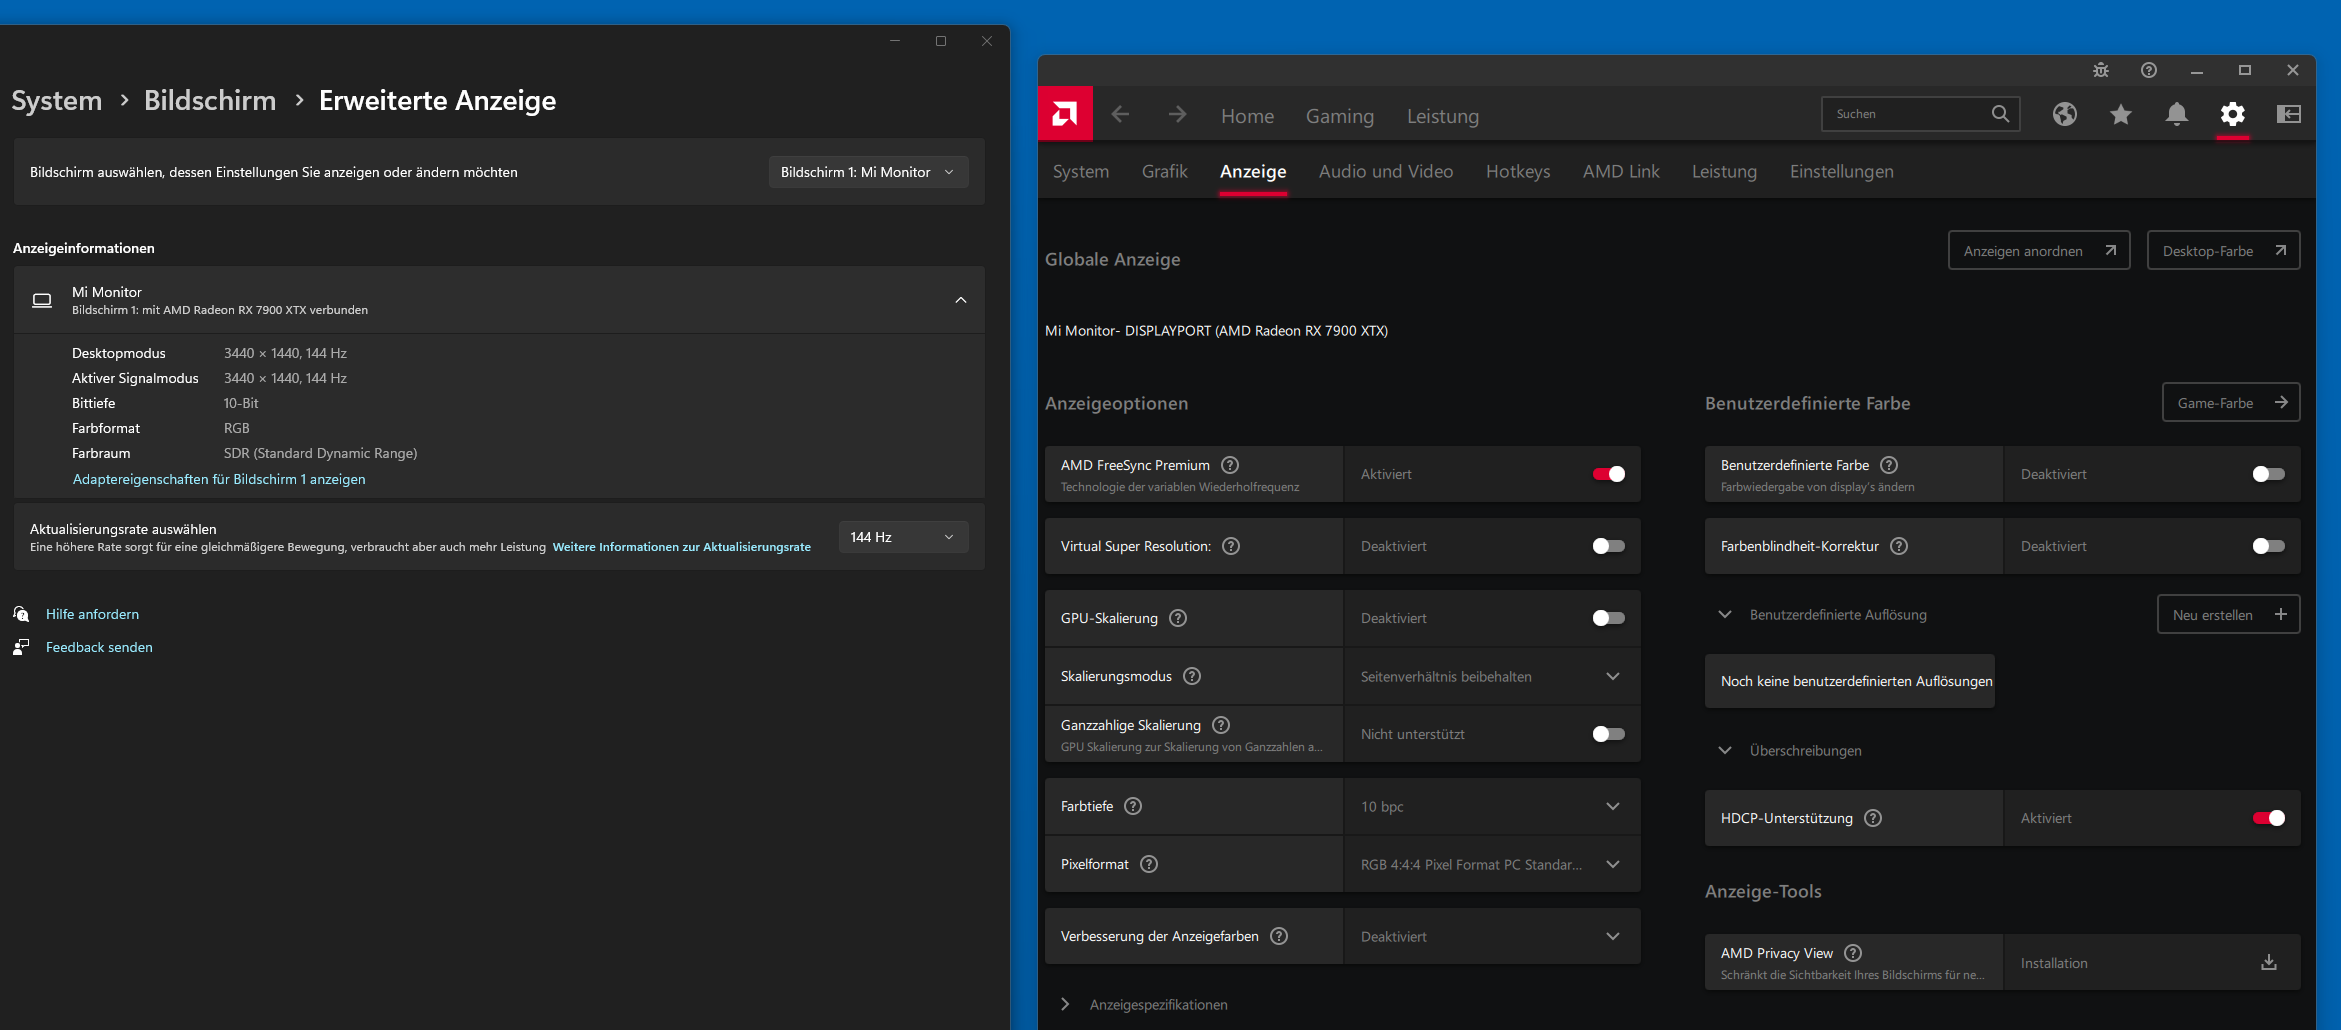
Task: Click the AMD logo home icon
Action: coord(1065,114)
